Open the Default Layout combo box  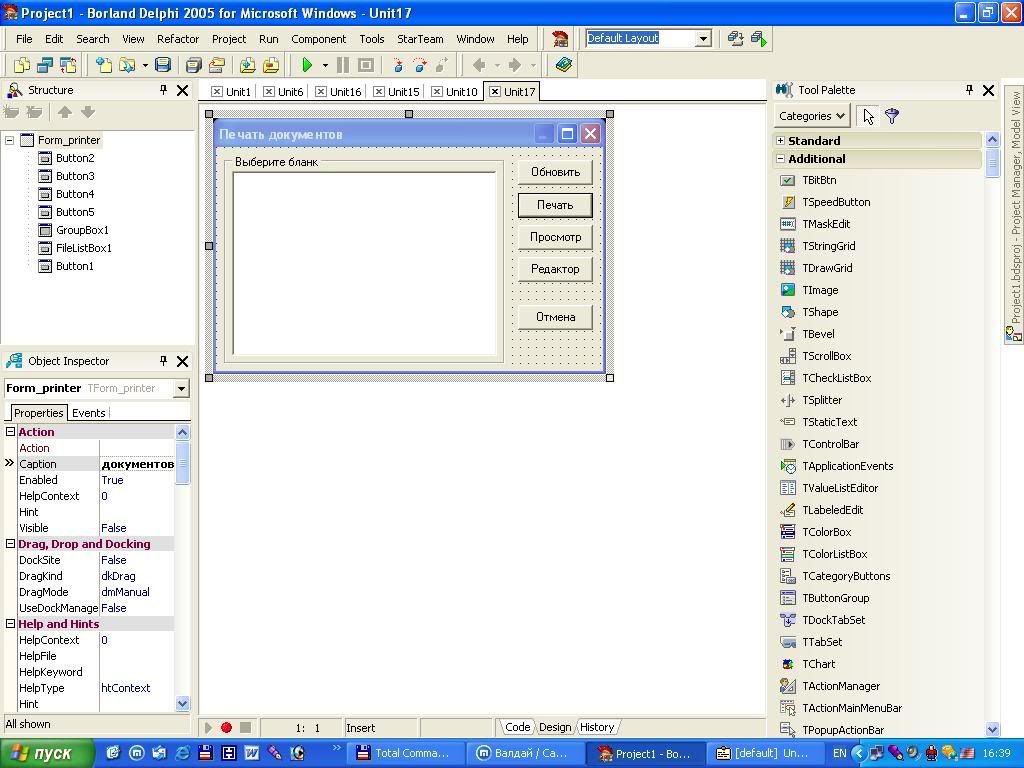pos(703,39)
